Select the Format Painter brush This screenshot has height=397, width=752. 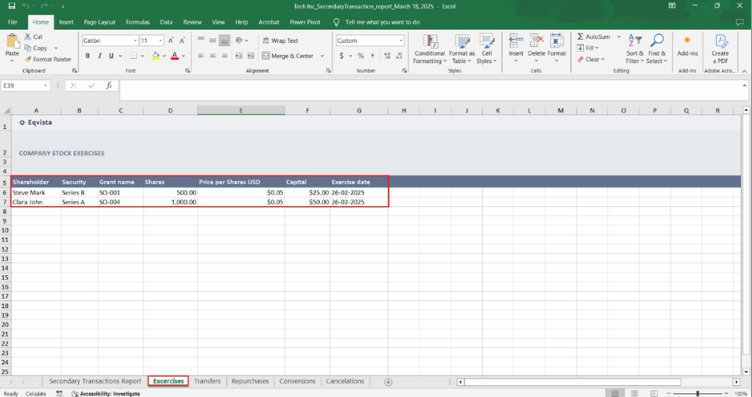pos(48,59)
